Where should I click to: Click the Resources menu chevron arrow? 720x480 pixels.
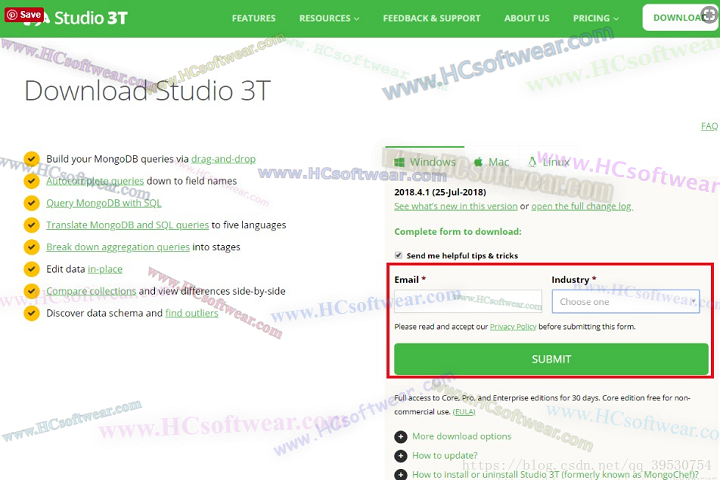(x=356, y=19)
